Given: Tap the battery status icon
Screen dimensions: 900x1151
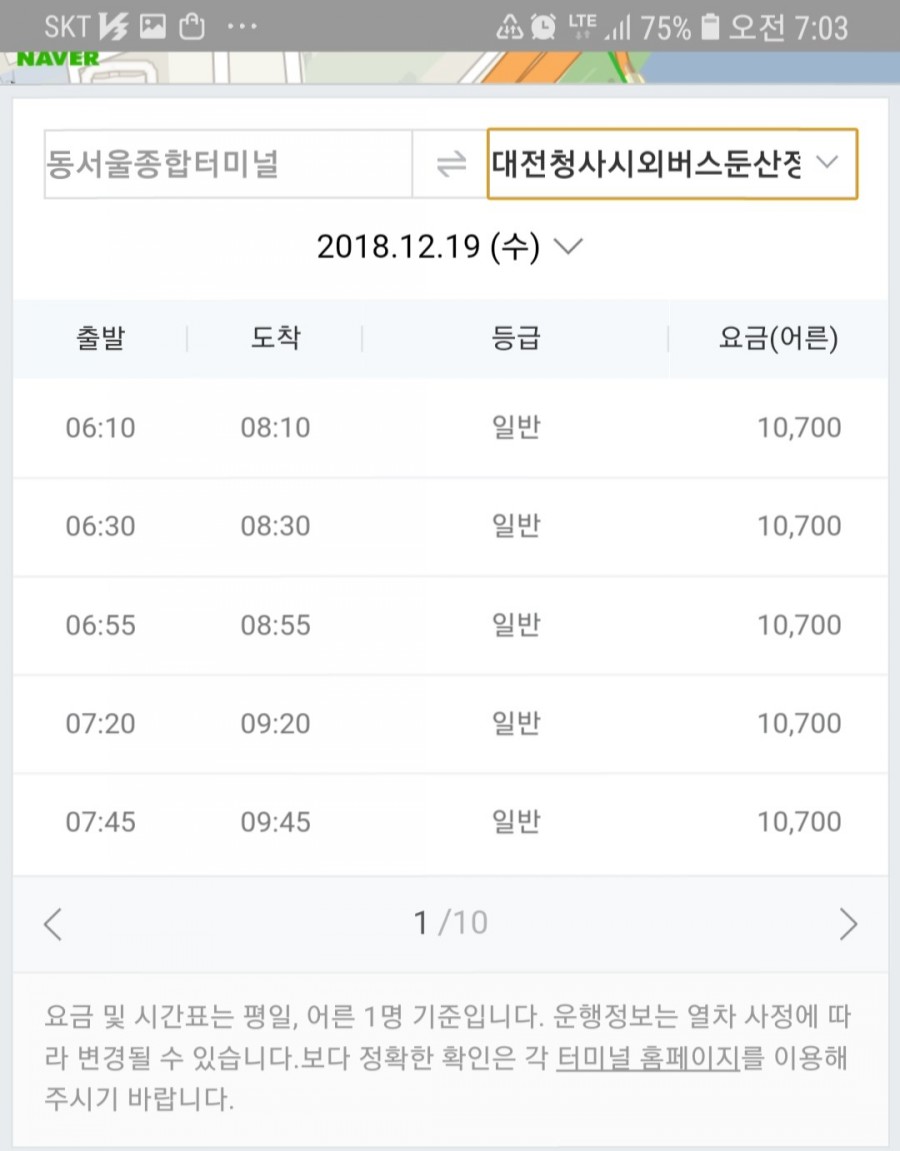Looking at the screenshot, I should coord(710,27).
